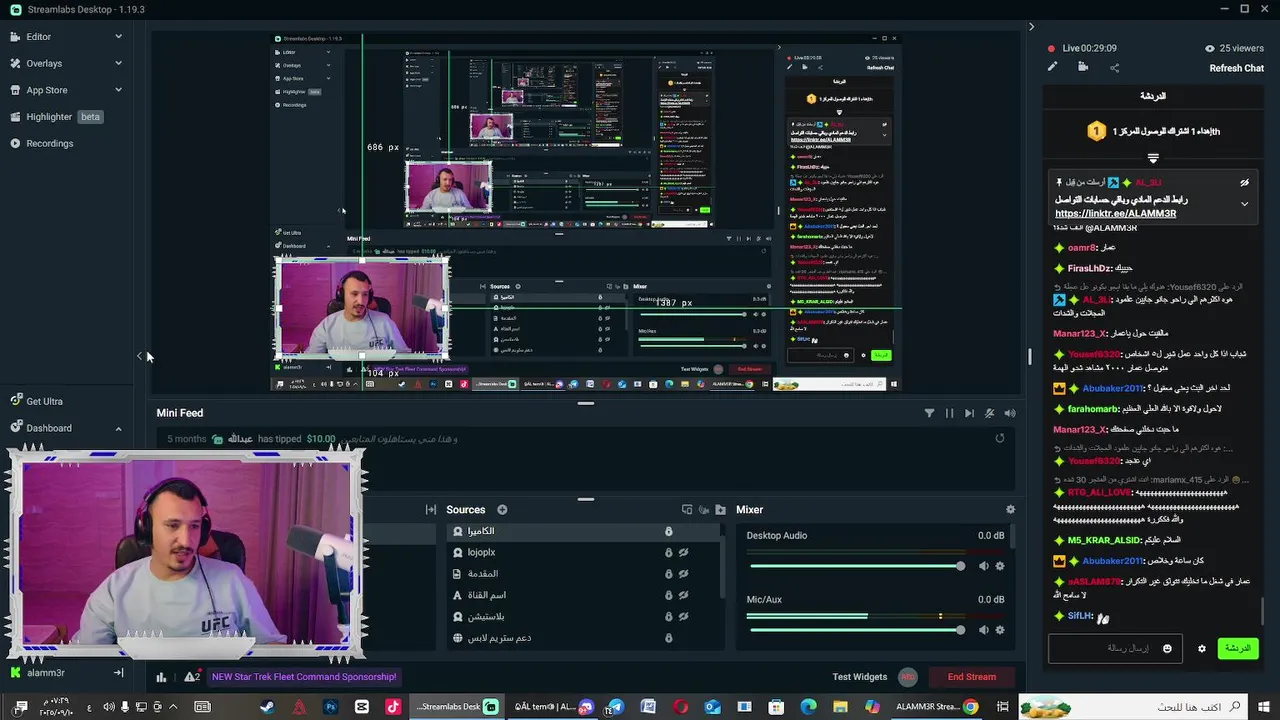Show the hidden المقدمة source
This screenshot has height=720, width=1280.
pos(684,574)
